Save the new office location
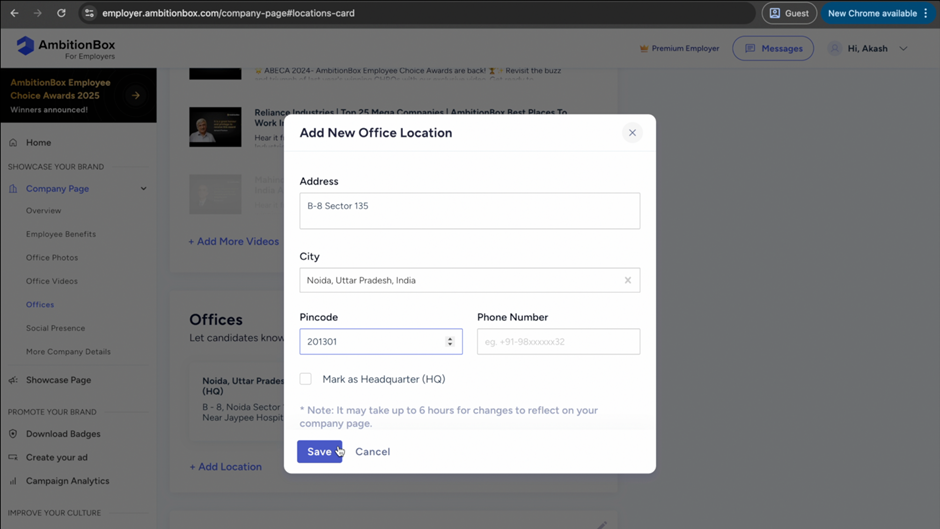 [319, 452]
